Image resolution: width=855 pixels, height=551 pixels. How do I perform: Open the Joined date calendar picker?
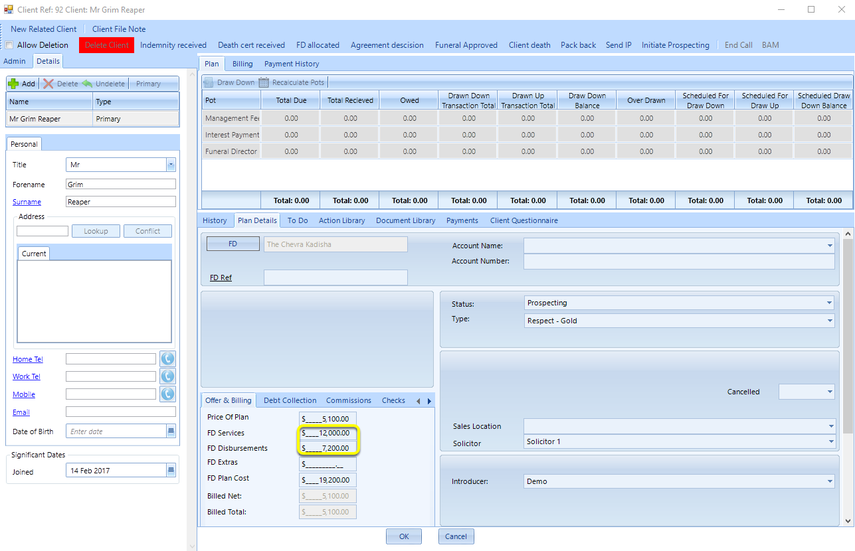171,470
